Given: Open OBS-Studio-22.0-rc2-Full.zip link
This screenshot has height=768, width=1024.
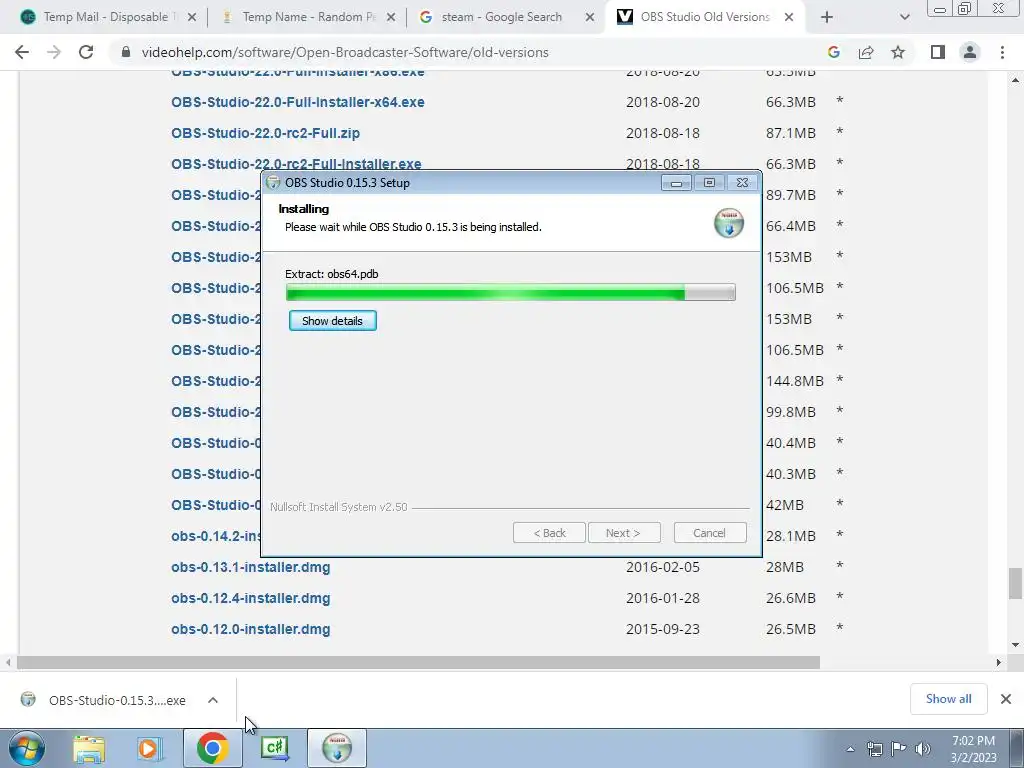Looking at the screenshot, I should pyautogui.click(x=265, y=133).
